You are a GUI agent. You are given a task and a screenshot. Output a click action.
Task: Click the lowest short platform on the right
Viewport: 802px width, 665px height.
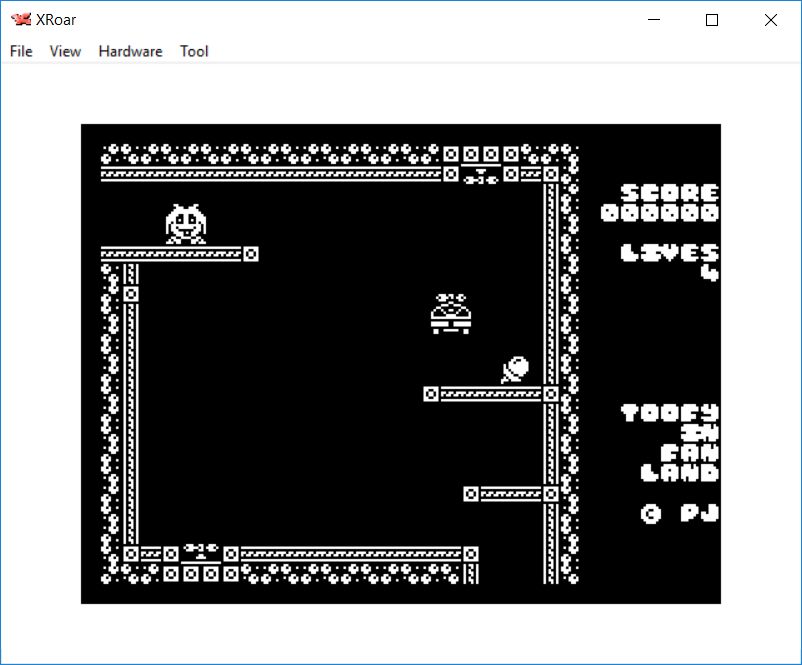click(x=509, y=494)
